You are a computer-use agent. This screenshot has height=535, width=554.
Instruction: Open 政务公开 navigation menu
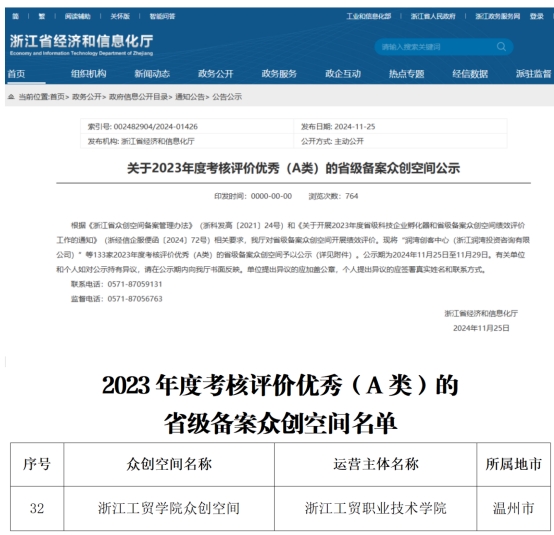click(x=216, y=74)
